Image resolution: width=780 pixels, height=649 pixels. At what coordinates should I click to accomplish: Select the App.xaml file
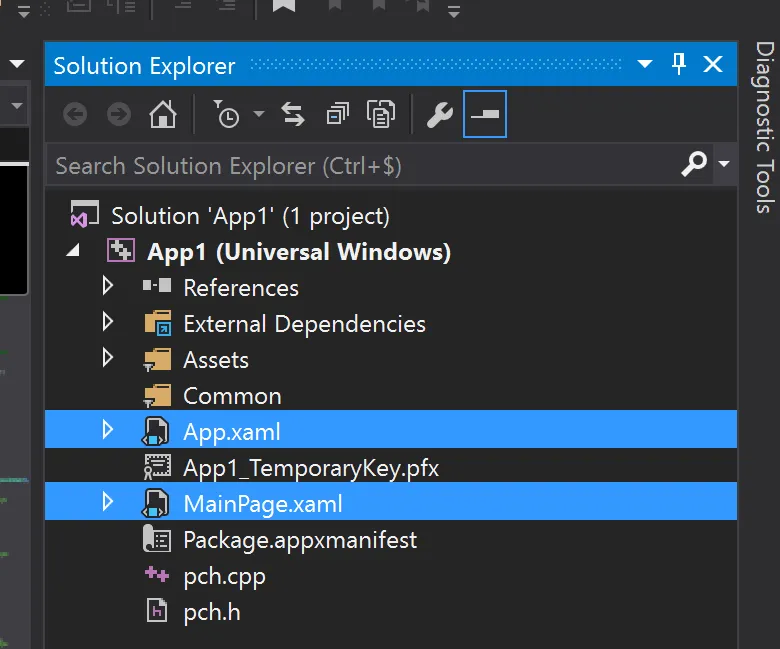(232, 432)
